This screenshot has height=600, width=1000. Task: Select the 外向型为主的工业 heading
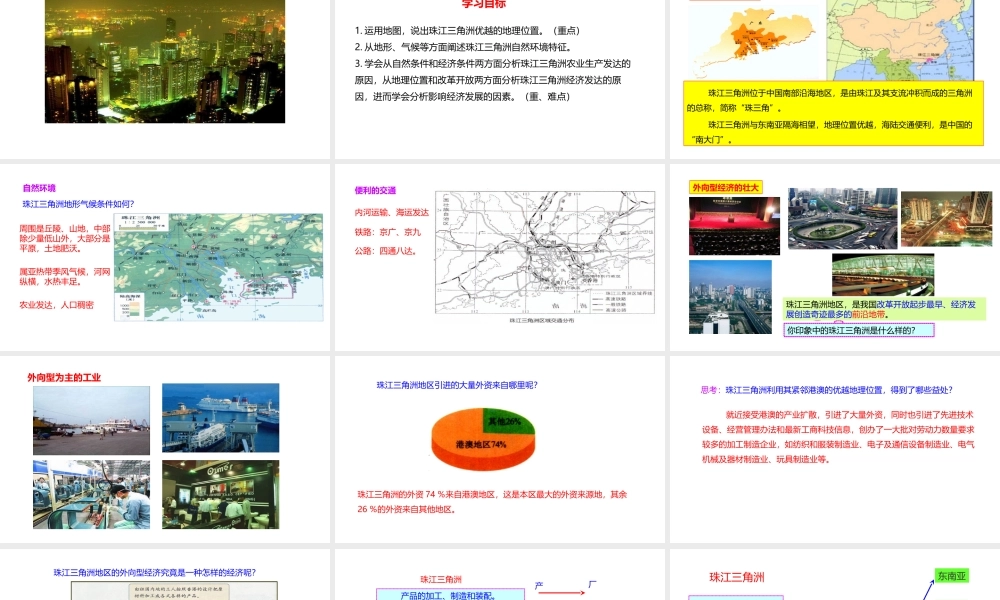(x=64, y=377)
